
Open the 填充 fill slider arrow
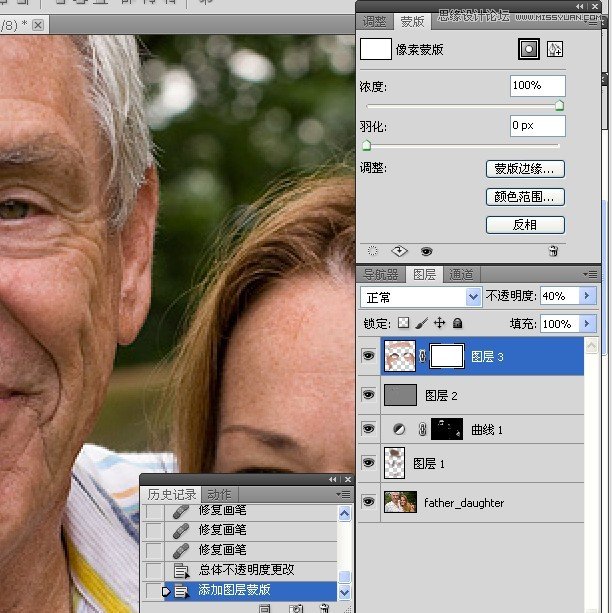coord(587,323)
